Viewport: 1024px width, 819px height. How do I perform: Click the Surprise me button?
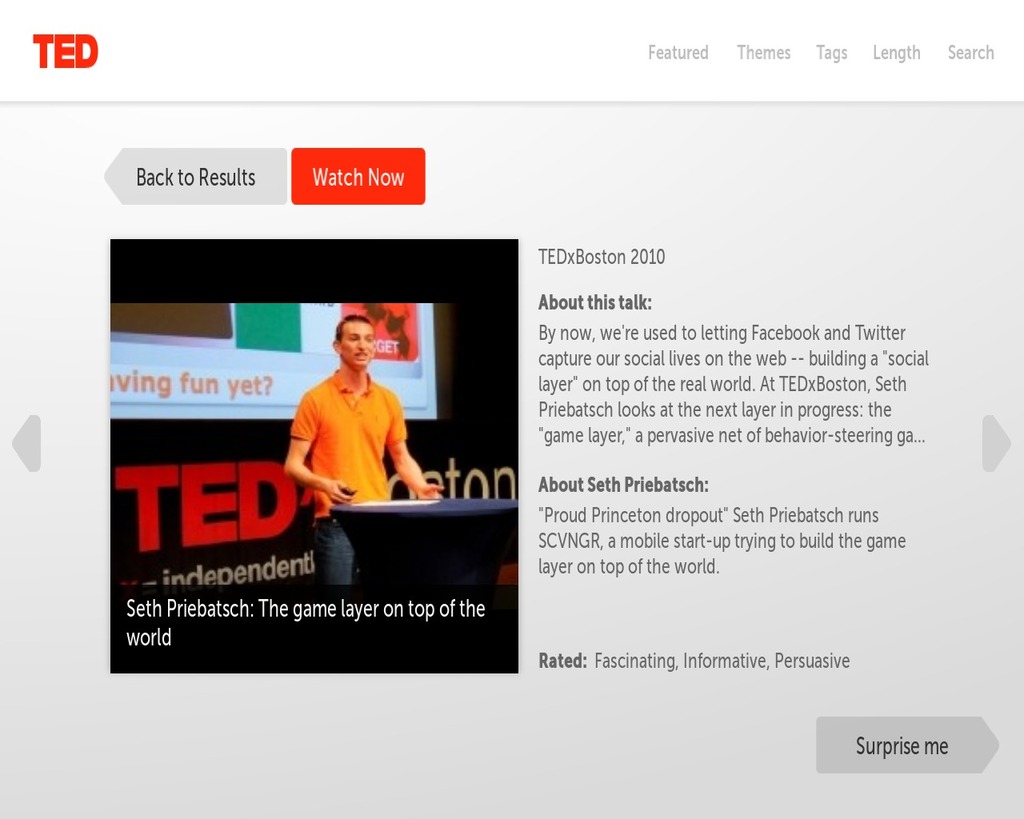point(907,745)
